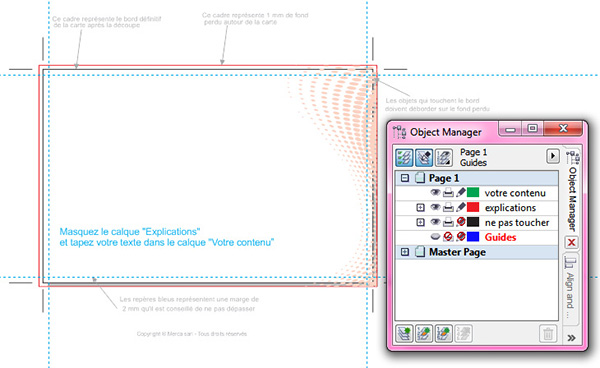Lock explications layer with pencil icon
The image size is (600, 368).
[461, 207]
